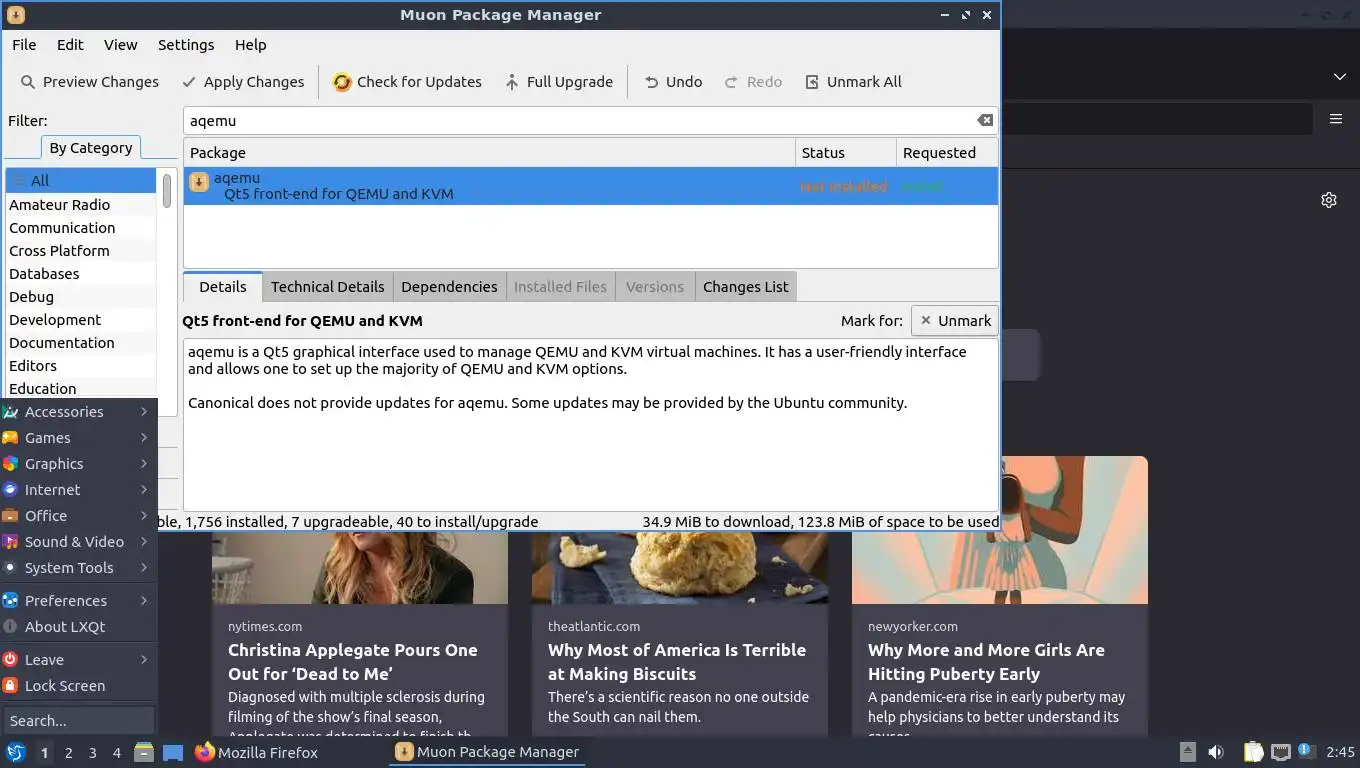Sort by the Status column header
The height and width of the screenshot is (768, 1360).
(x=846, y=153)
